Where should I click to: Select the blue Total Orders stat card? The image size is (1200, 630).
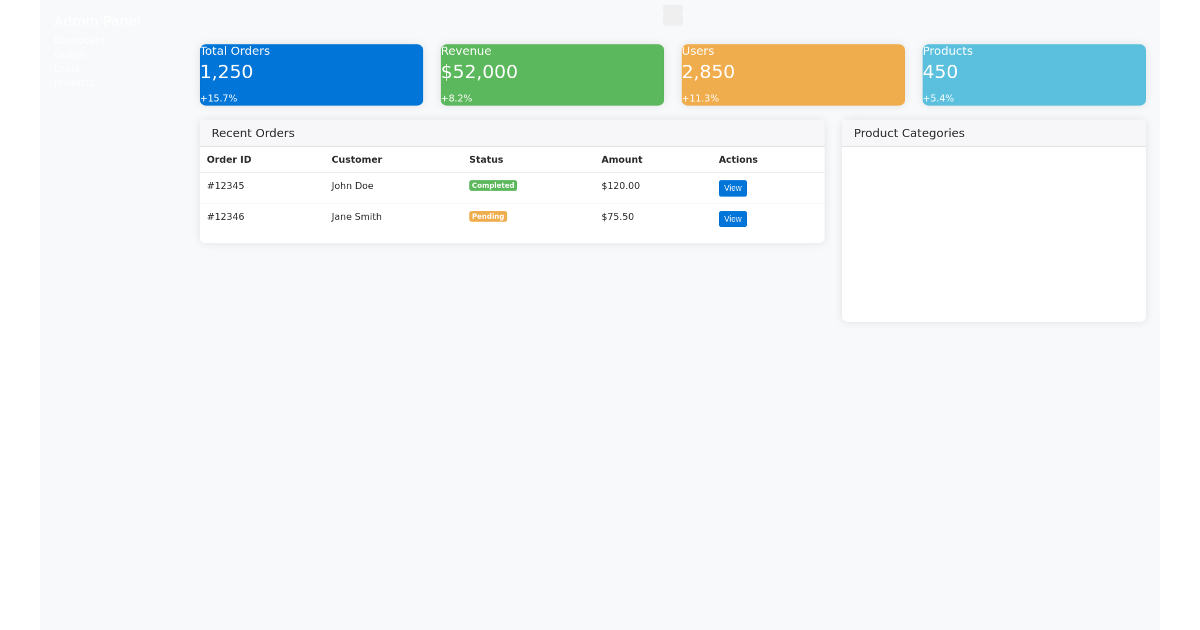pyautogui.click(x=311, y=74)
